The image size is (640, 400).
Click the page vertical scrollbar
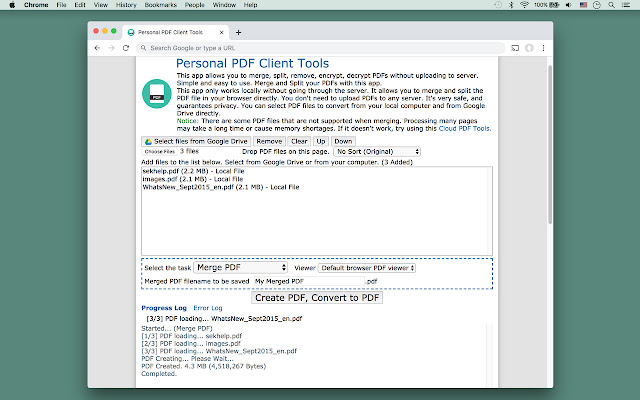pyautogui.click(x=550, y=144)
